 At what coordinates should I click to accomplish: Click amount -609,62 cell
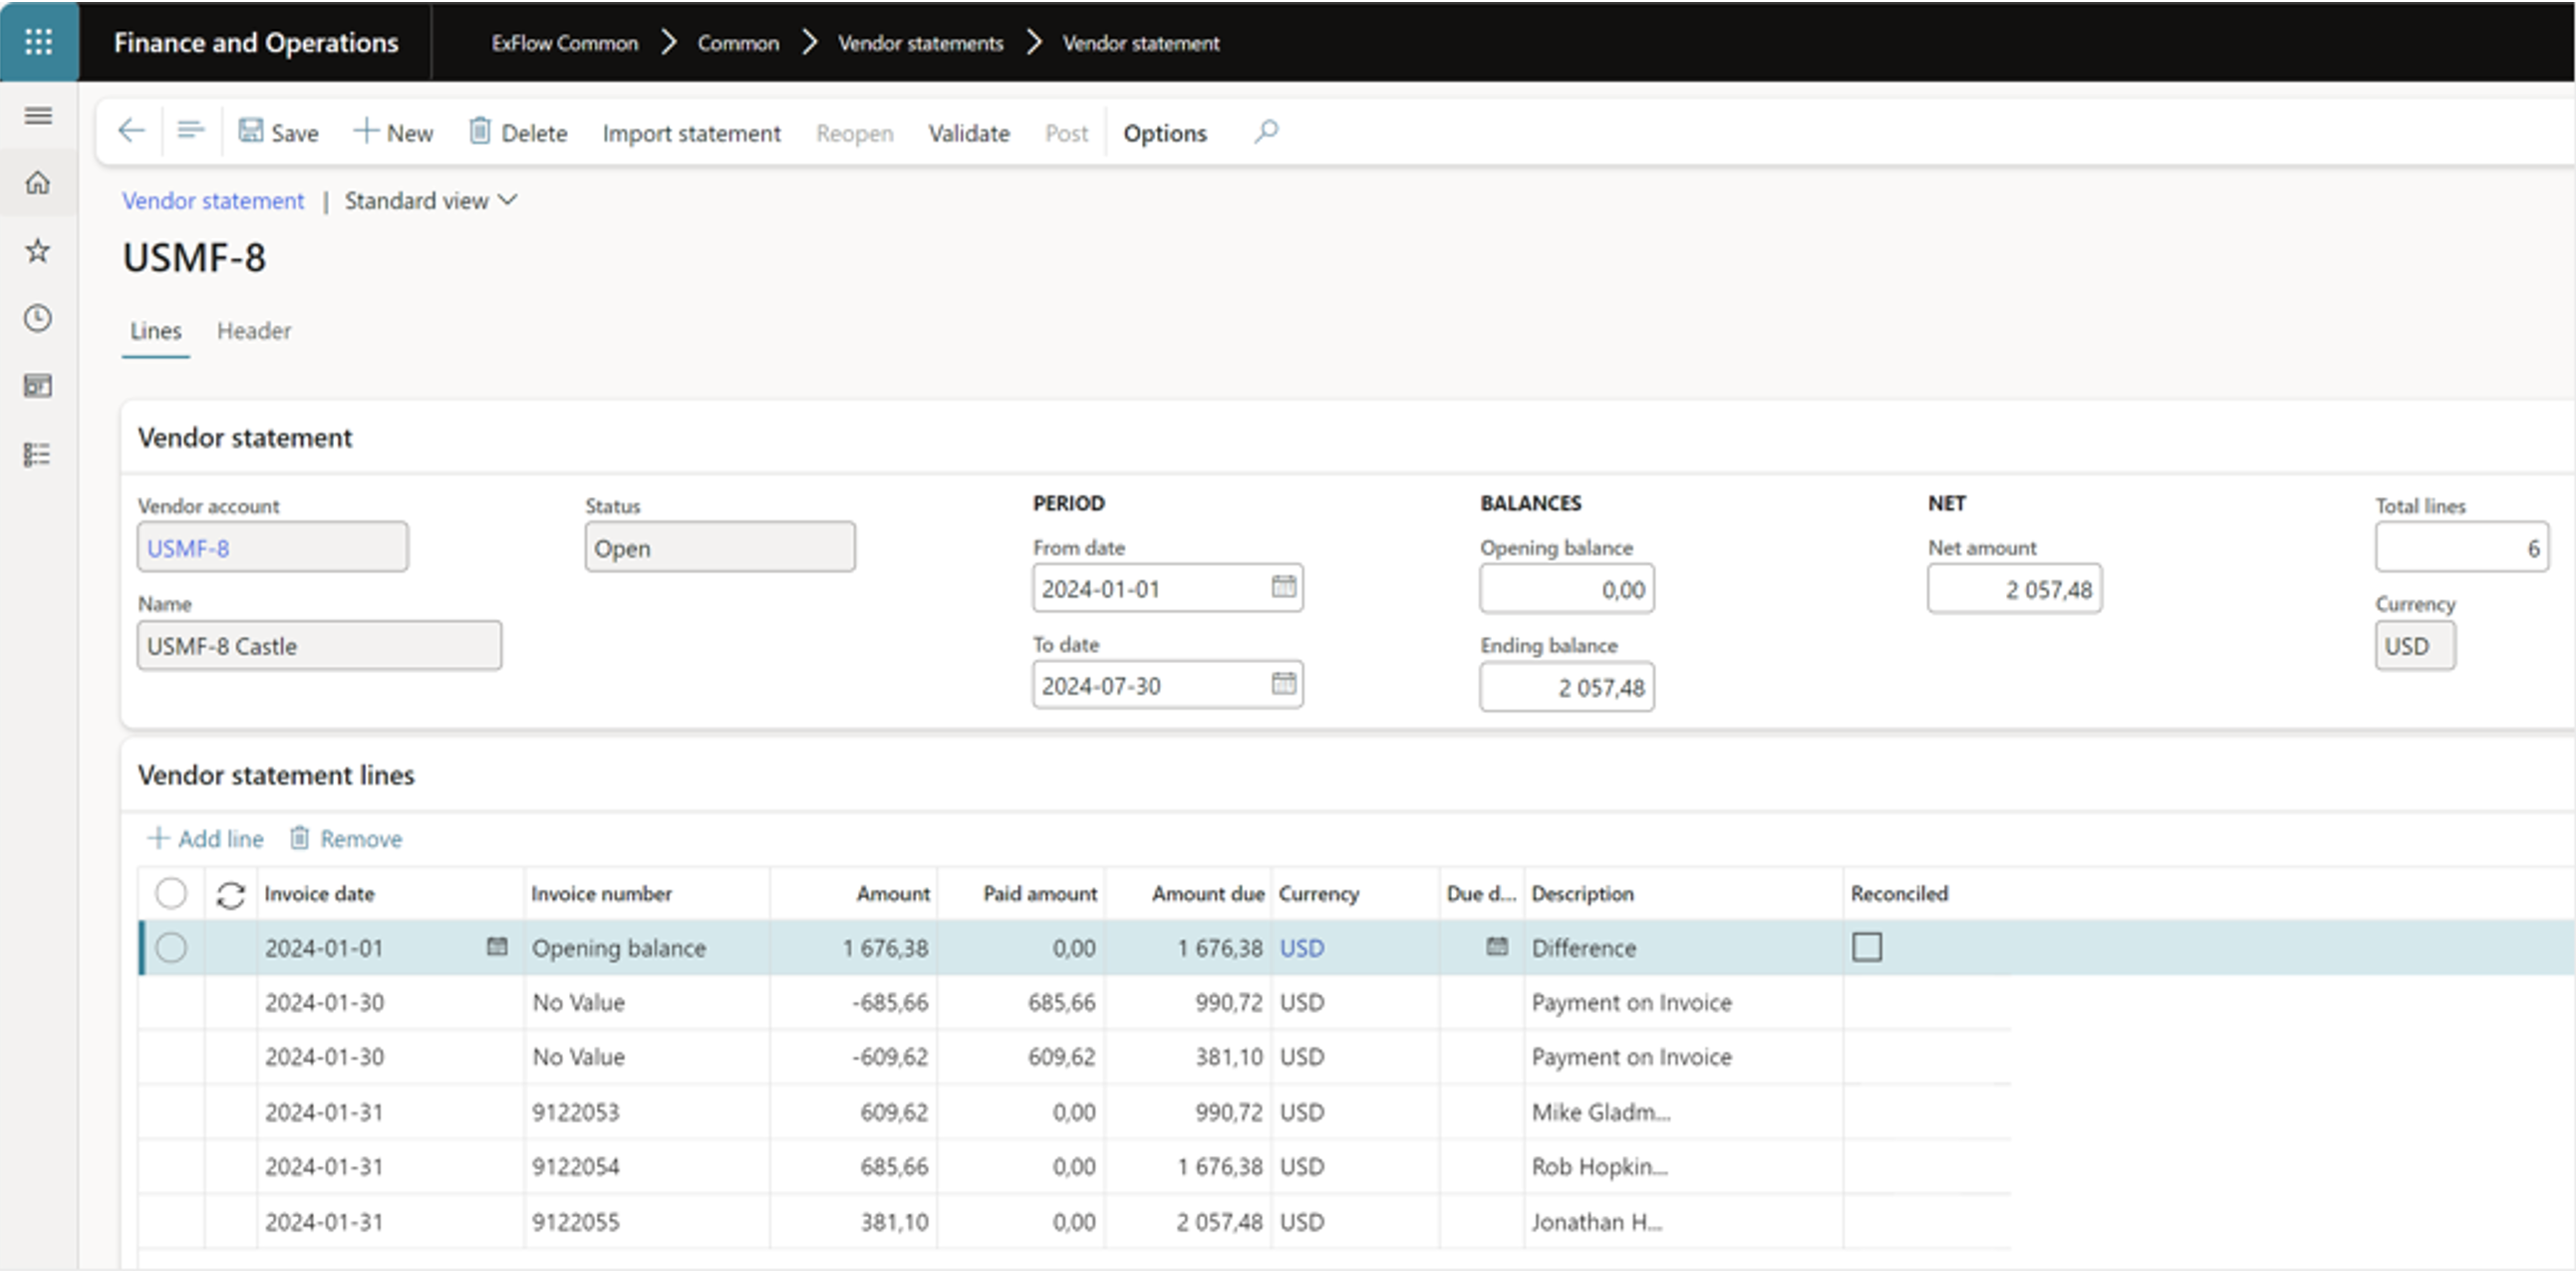tap(854, 1057)
